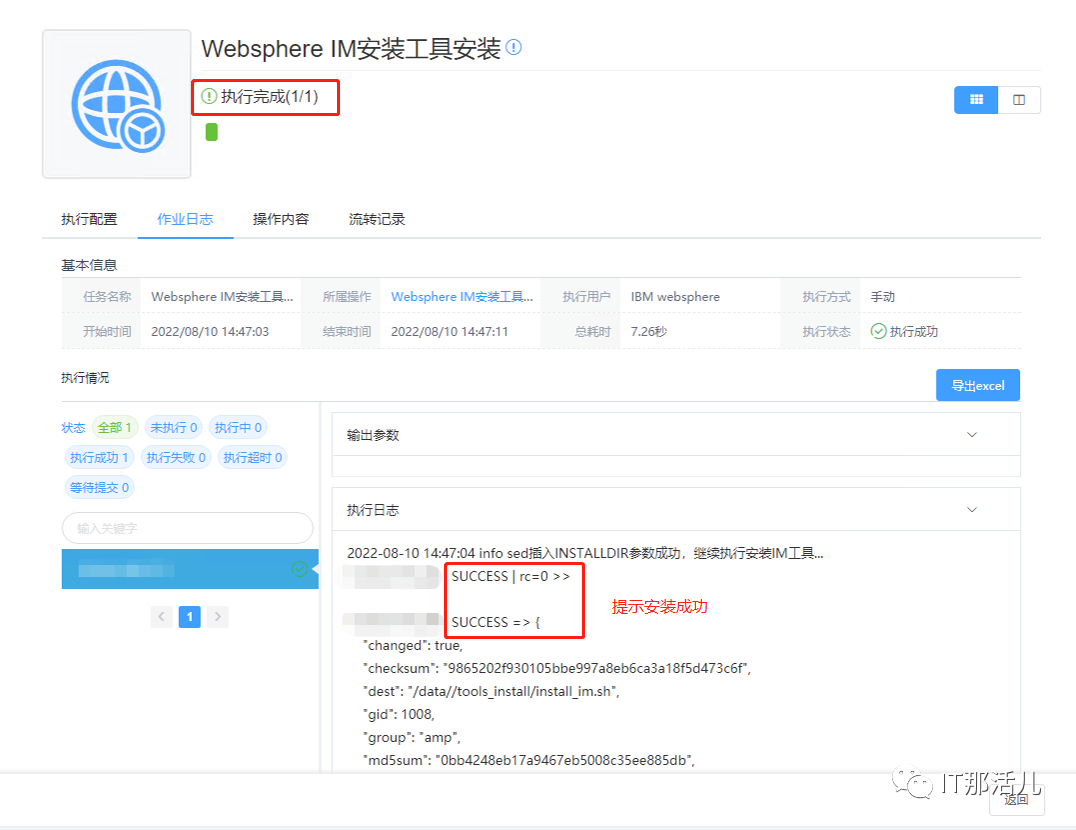Collapse the 执行日志 panel chevron

point(972,510)
